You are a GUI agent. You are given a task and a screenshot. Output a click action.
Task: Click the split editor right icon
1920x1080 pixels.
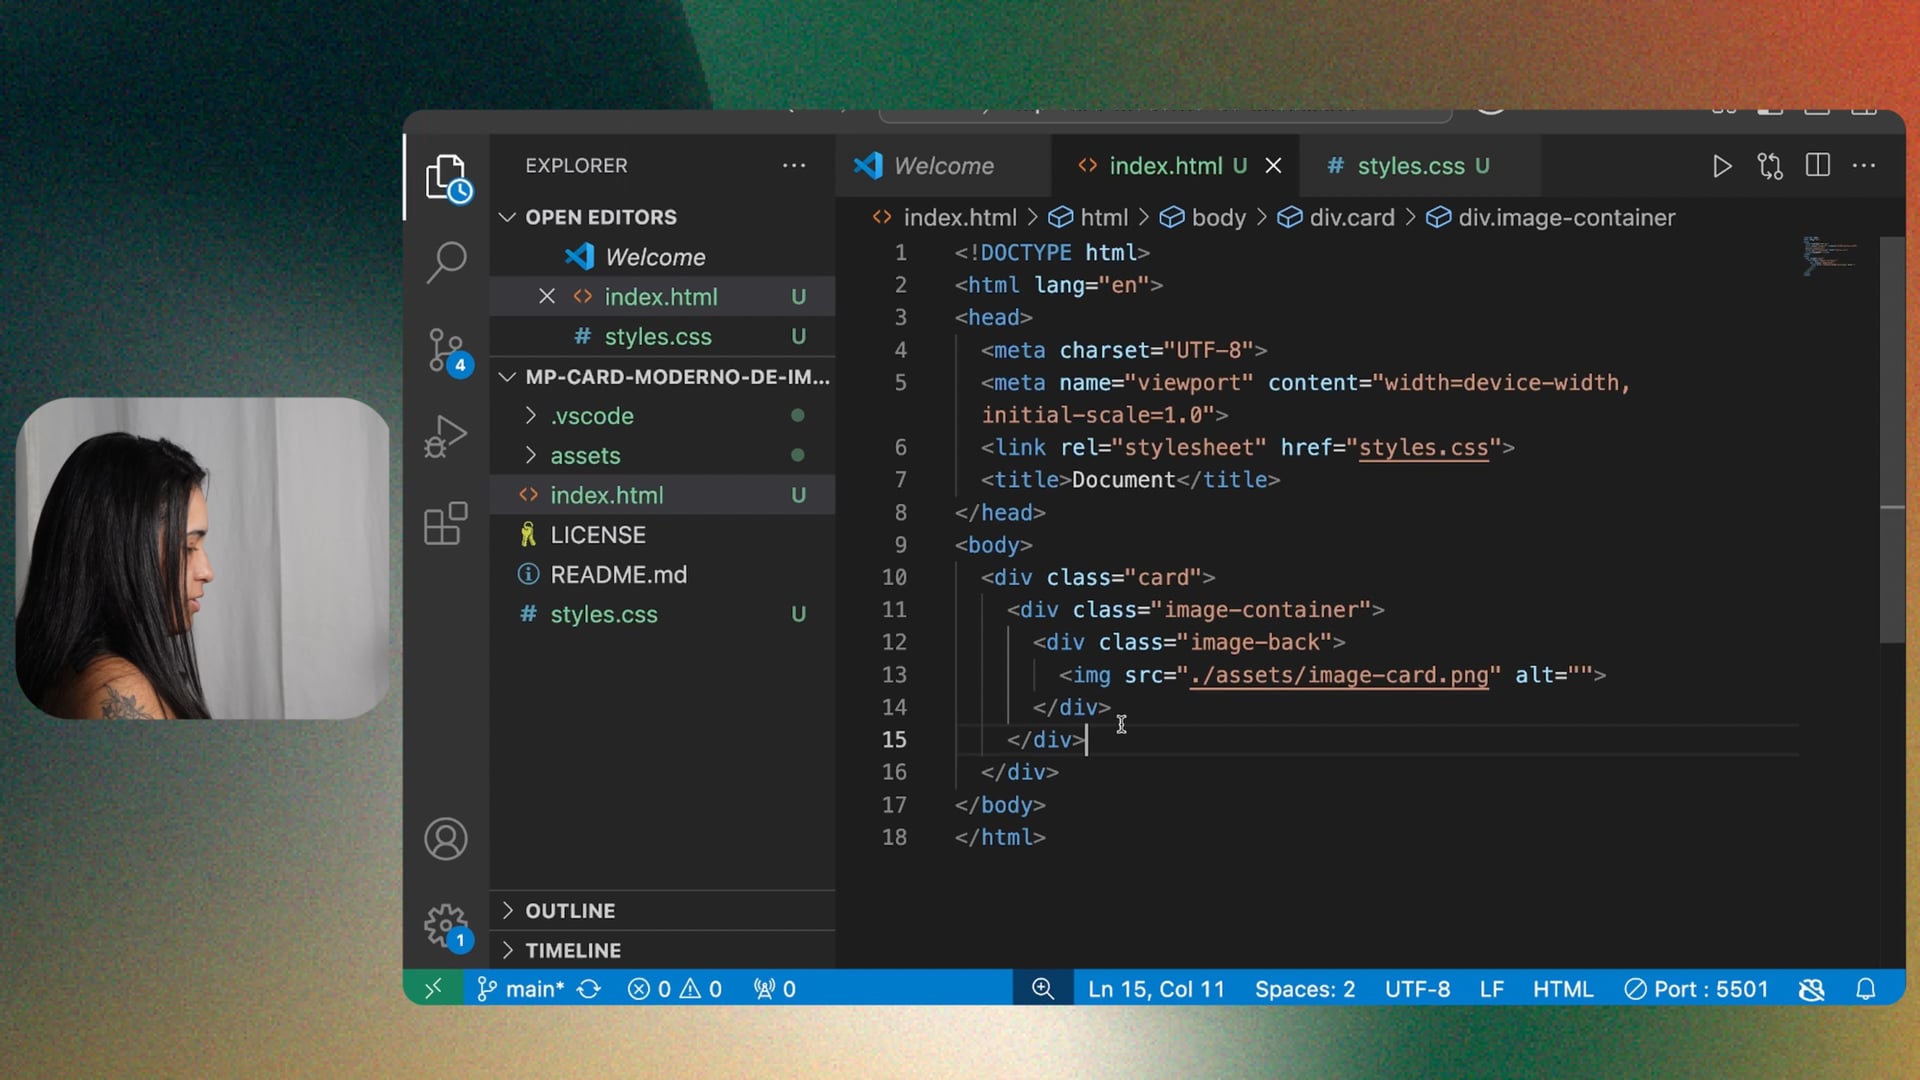pyautogui.click(x=1817, y=166)
